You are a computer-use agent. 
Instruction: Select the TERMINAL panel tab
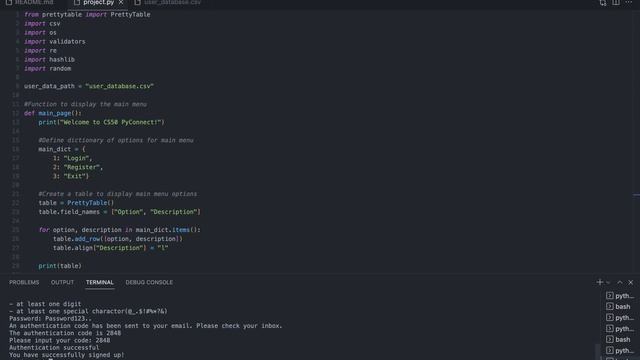(x=100, y=282)
